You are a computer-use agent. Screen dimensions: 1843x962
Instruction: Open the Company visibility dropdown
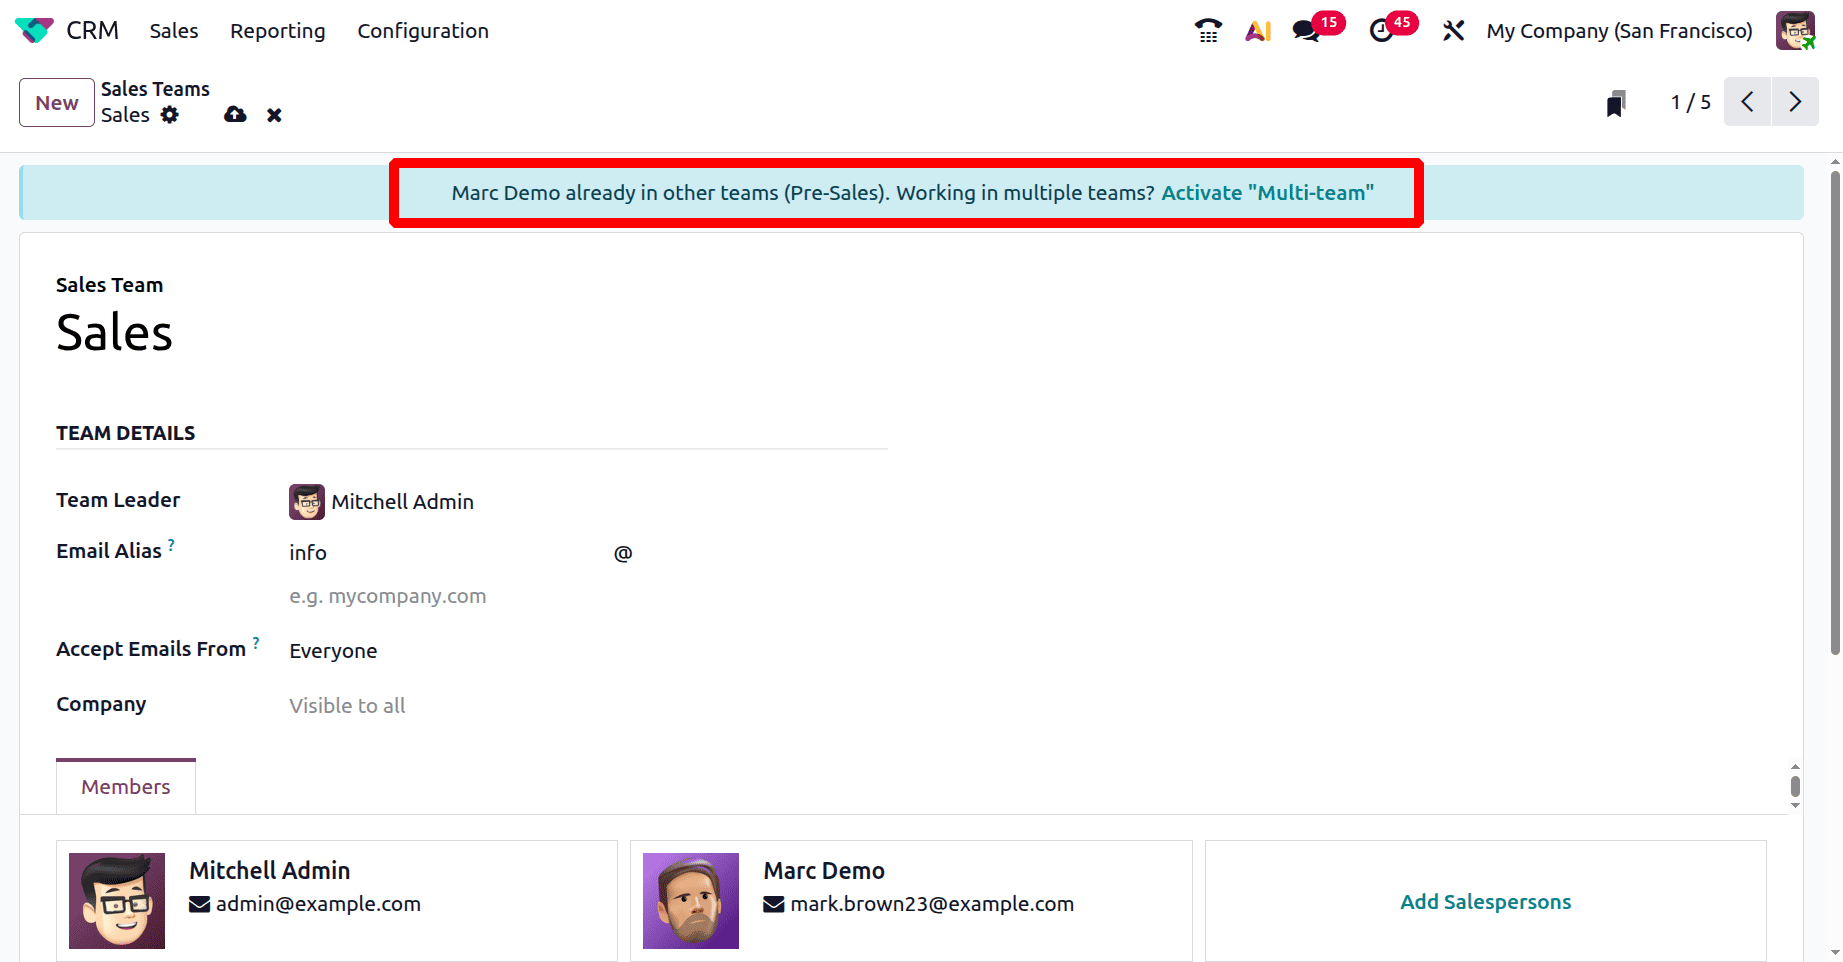coord(347,705)
